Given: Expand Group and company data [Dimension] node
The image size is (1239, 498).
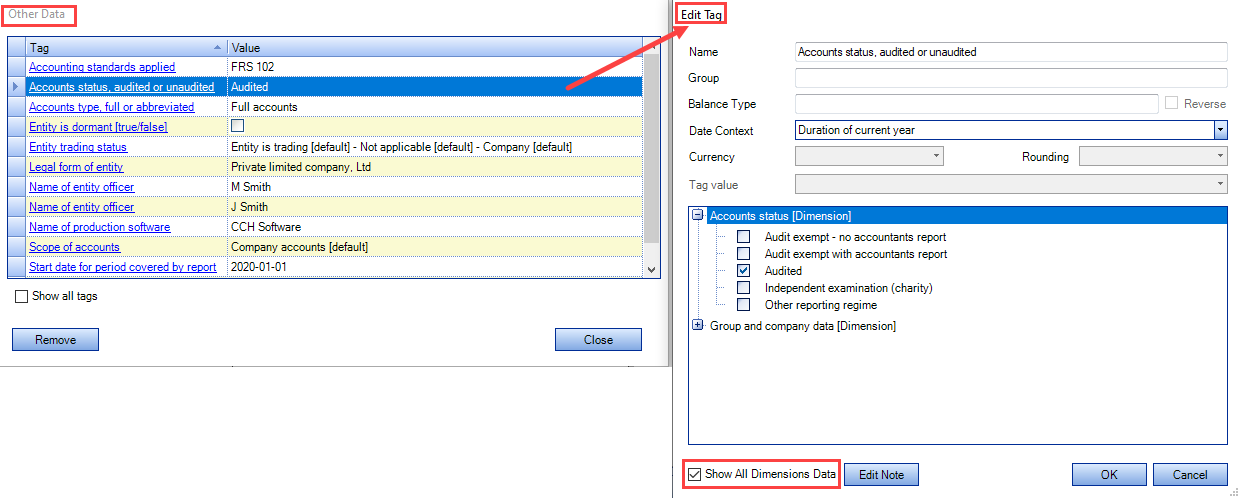Looking at the screenshot, I should coord(698,325).
